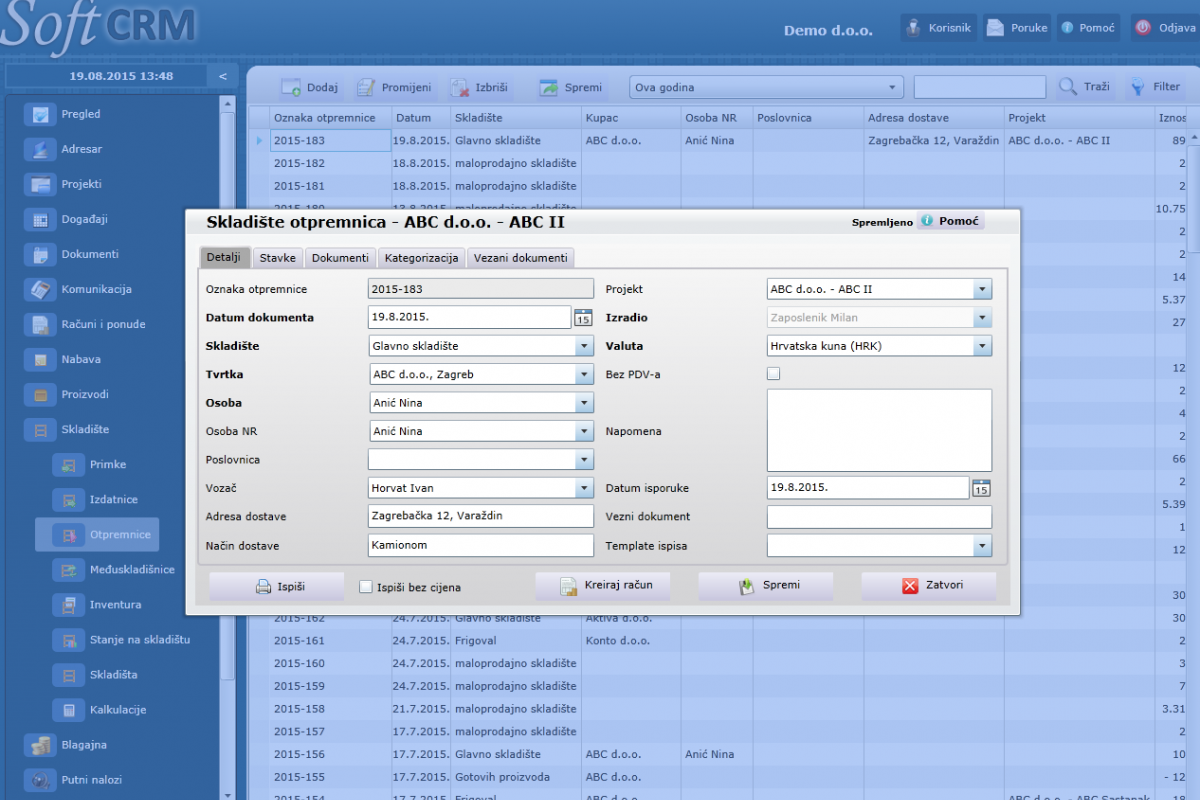The image size is (1200, 800).
Task: Switch to the Stavke tab
Action: [x=277, y=257]
